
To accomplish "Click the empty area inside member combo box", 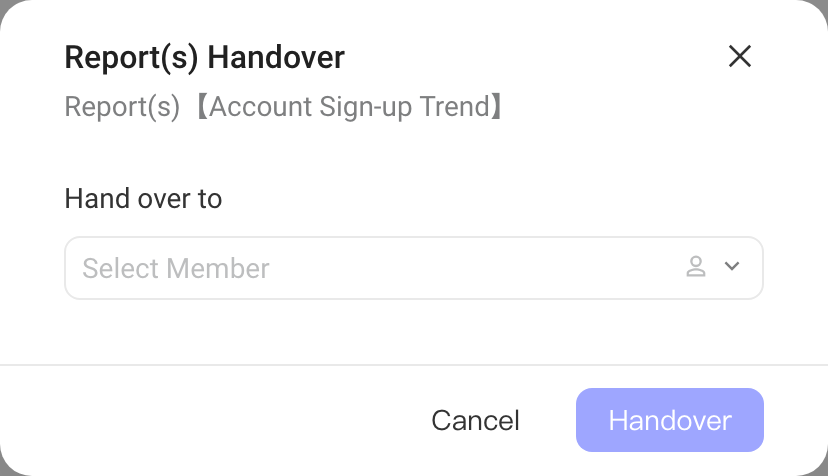I will 475,268.
